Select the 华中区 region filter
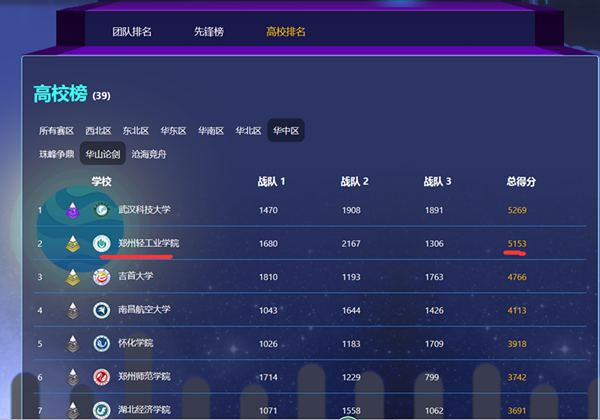The height and width of the screenshot is (420, 600). (x=286, y=131)
